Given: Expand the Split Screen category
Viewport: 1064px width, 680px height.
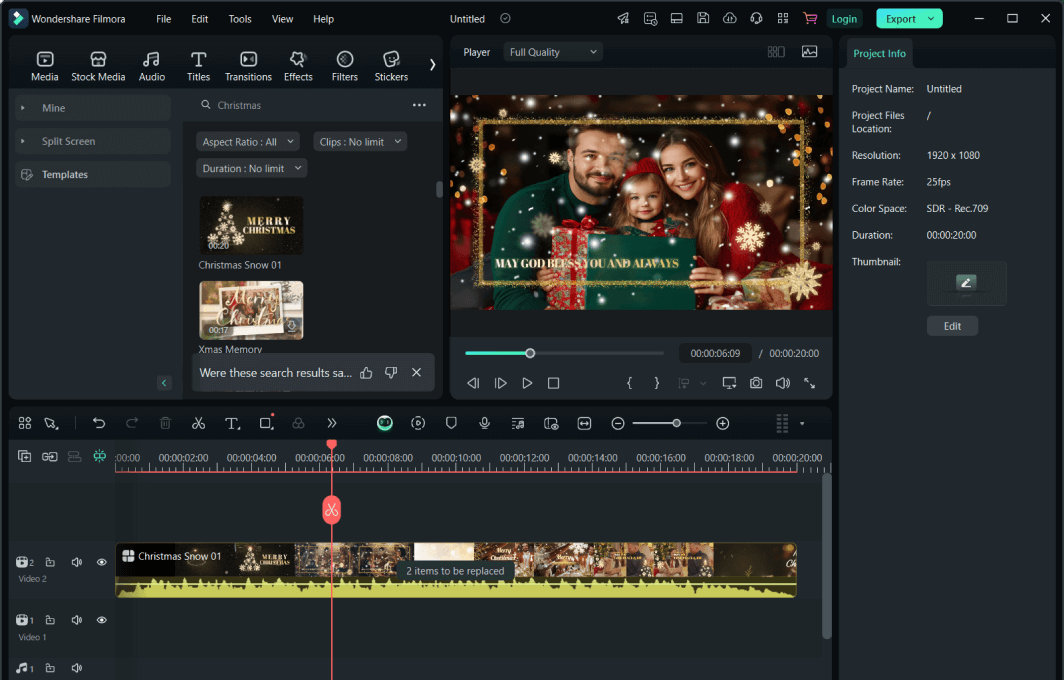Looking at the screenshot, I should [x=93, y=141].
